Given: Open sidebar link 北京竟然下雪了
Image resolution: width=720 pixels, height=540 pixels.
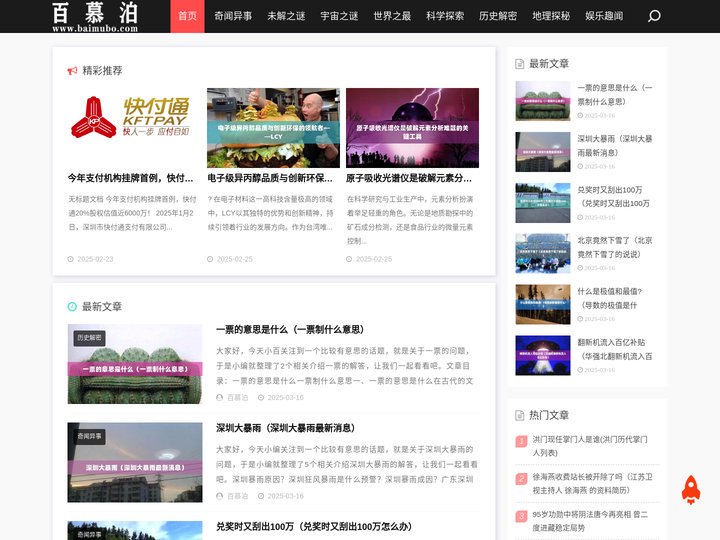Looking at the screenshot, I should tap(615, 247).
